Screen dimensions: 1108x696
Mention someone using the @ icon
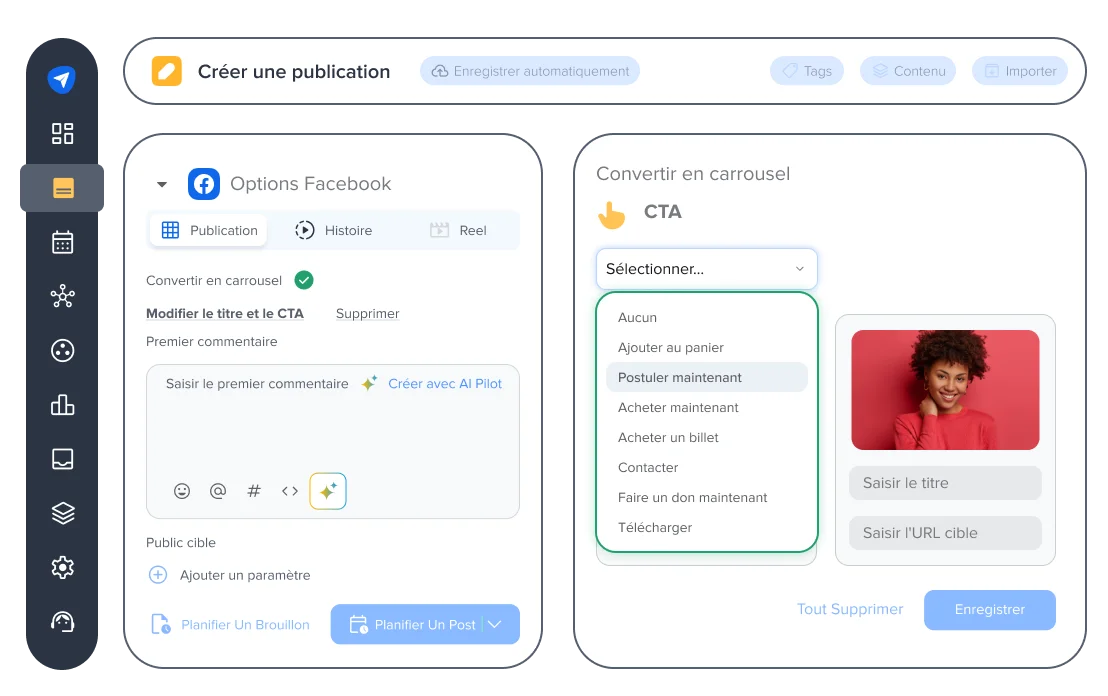[217, 491]
